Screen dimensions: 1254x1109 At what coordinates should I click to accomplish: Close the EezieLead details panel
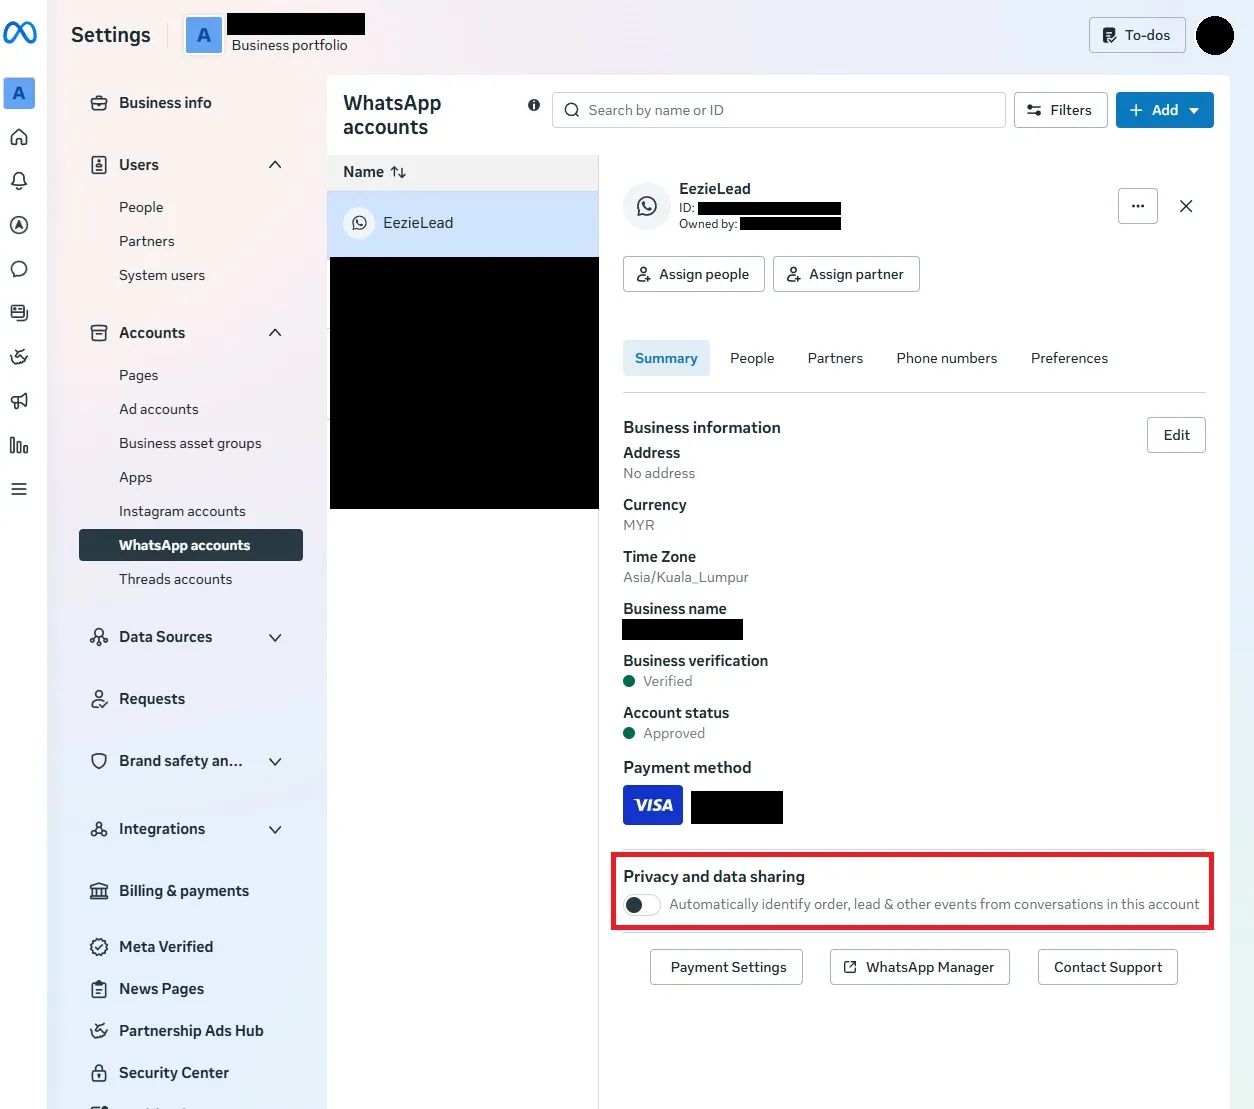[1186, 206]
